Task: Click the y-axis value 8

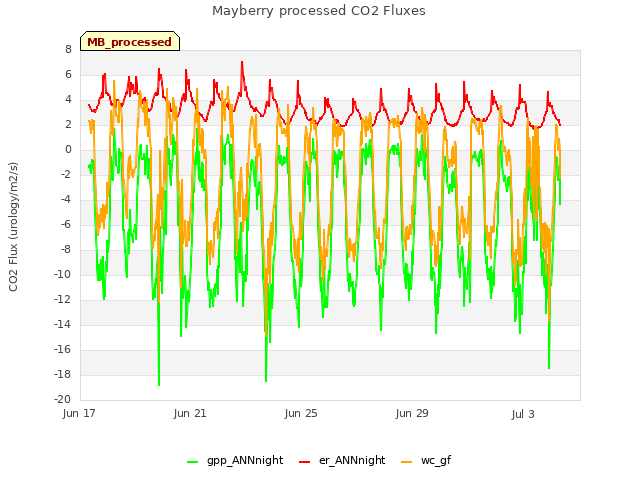Action: [68, 49]
